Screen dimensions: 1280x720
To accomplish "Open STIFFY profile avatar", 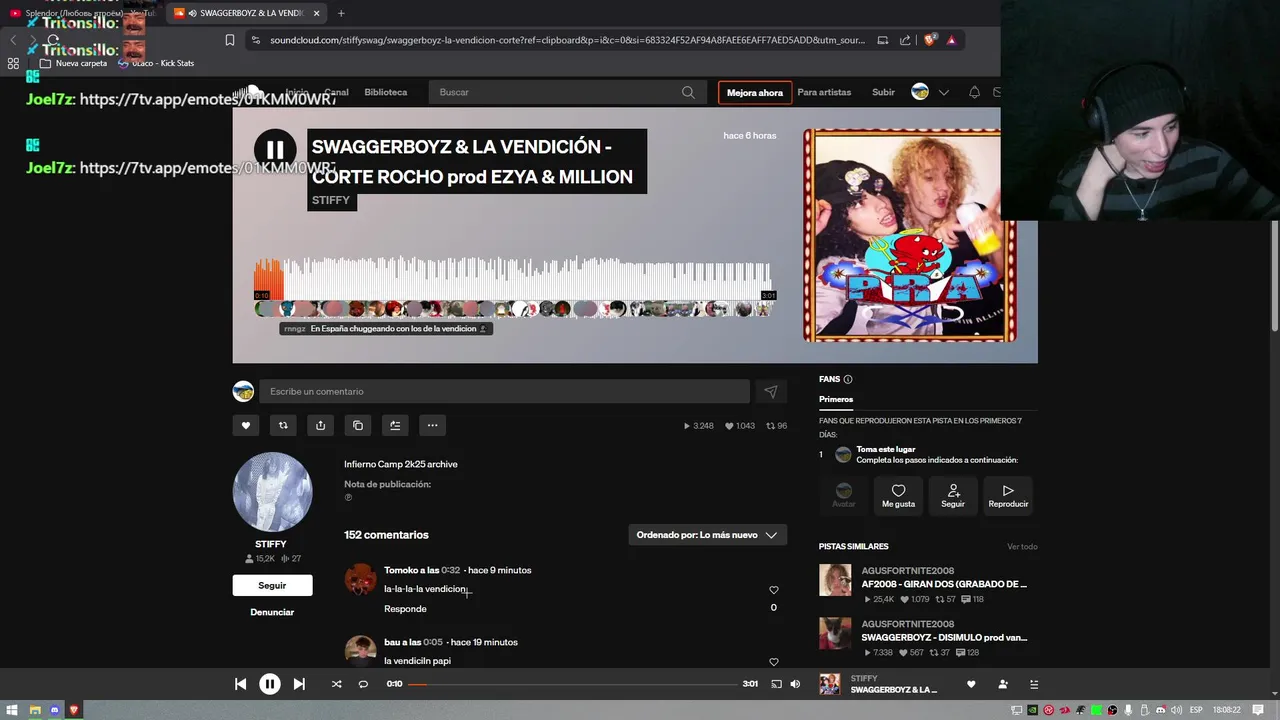I will pos(272,492).
